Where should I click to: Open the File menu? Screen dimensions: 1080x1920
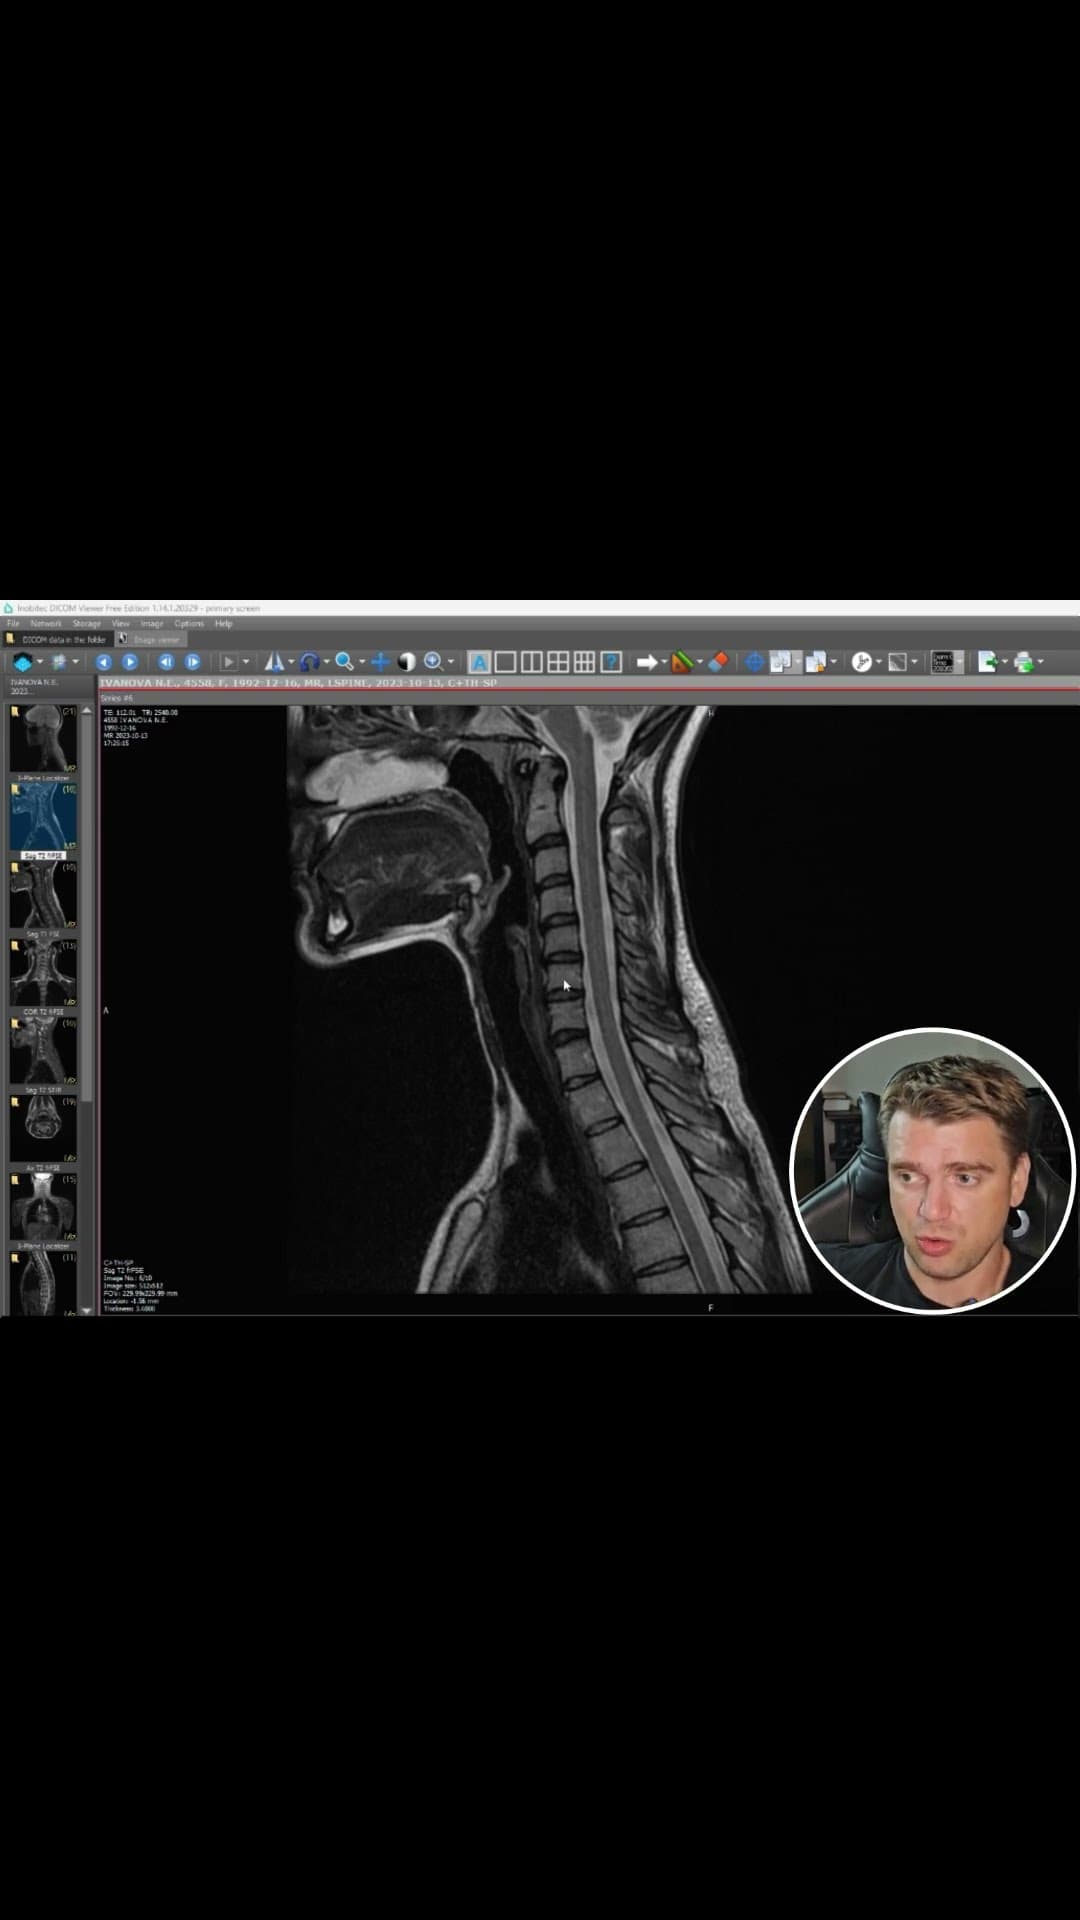(13, 623)
